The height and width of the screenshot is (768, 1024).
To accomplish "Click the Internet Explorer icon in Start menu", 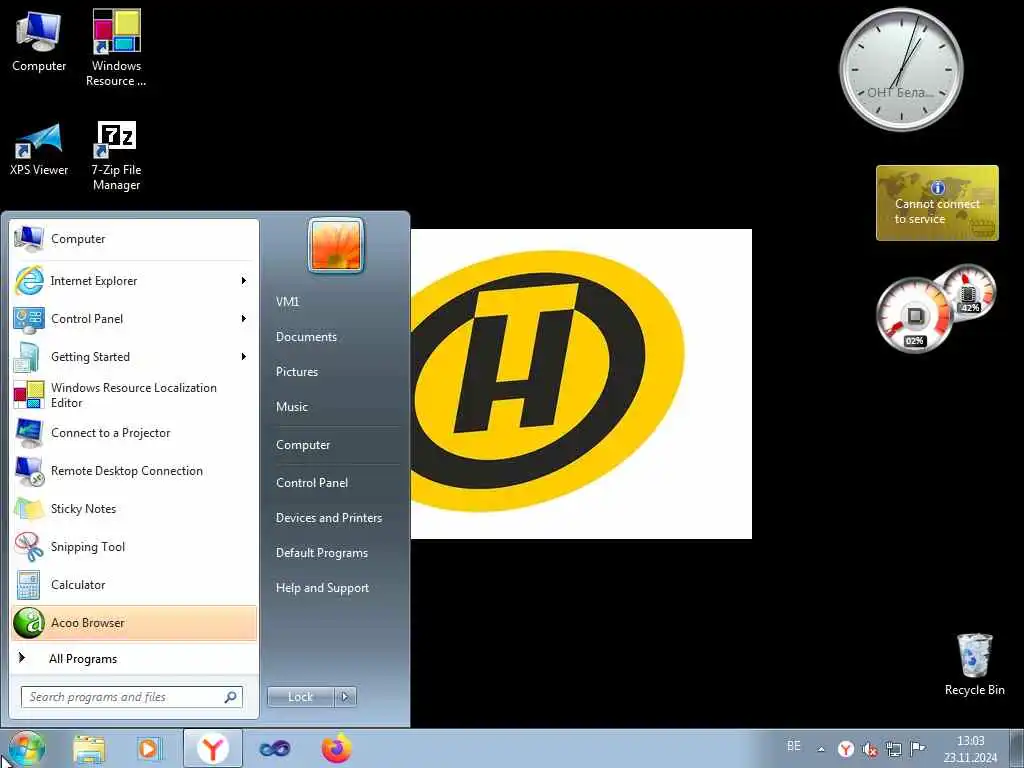I will (29, 281).
